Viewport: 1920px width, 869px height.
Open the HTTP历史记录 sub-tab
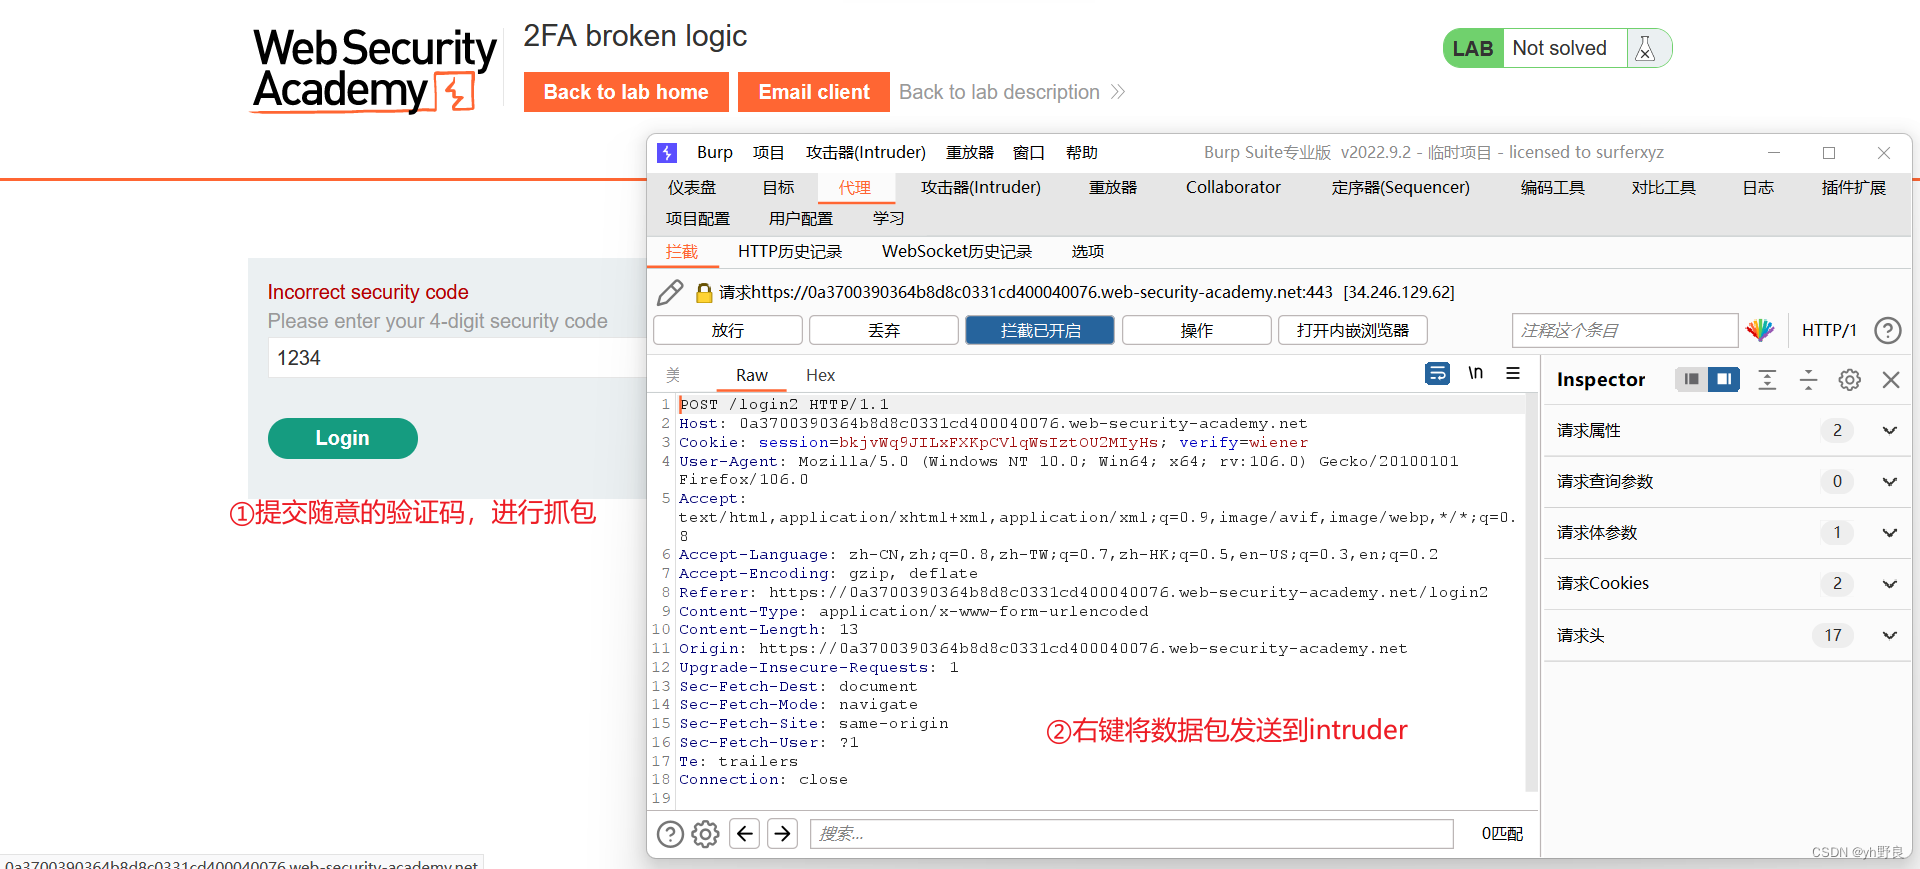point(790,251)
